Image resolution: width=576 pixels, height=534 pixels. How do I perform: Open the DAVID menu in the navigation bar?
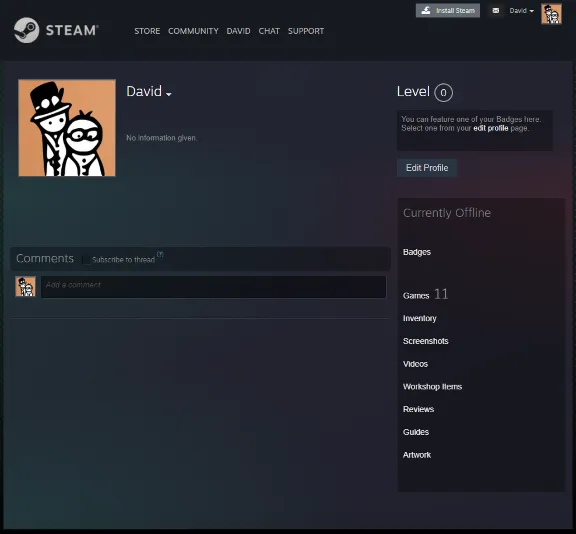tap(238, 31)
